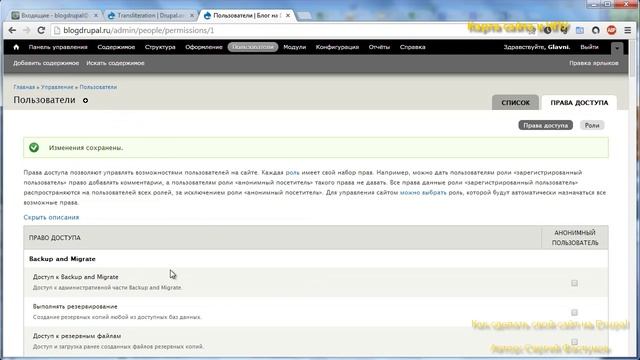Open Оформление in admin menu
This screenshot has height=360, width=640.
tap(204, 47)
